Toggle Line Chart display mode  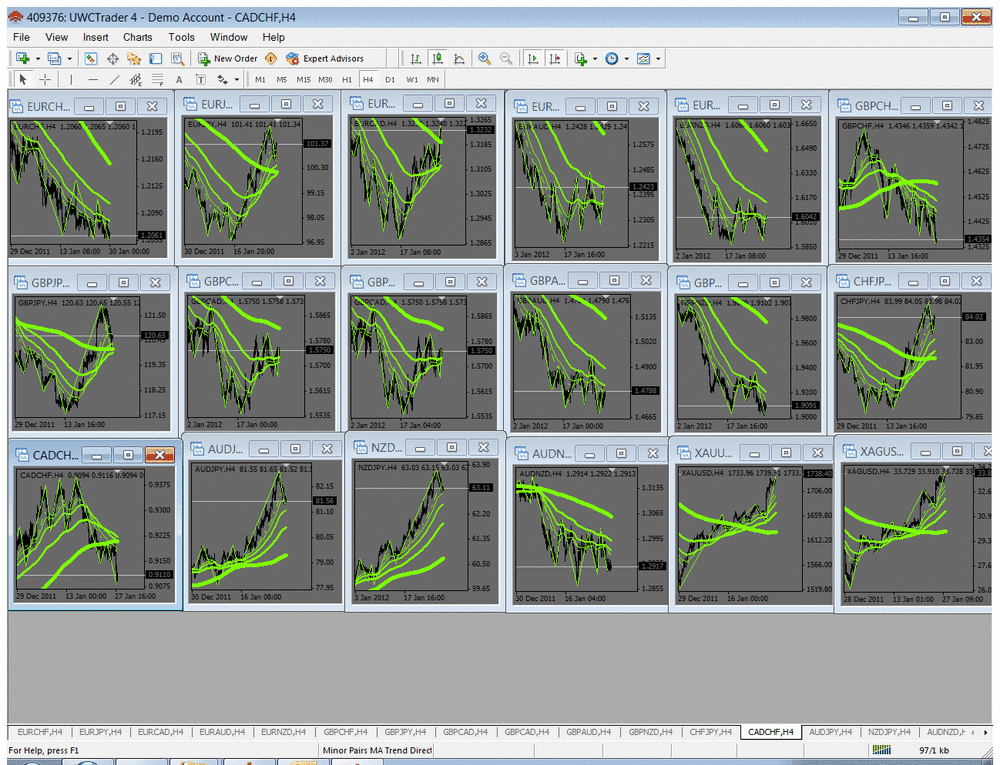coord(459,59)
